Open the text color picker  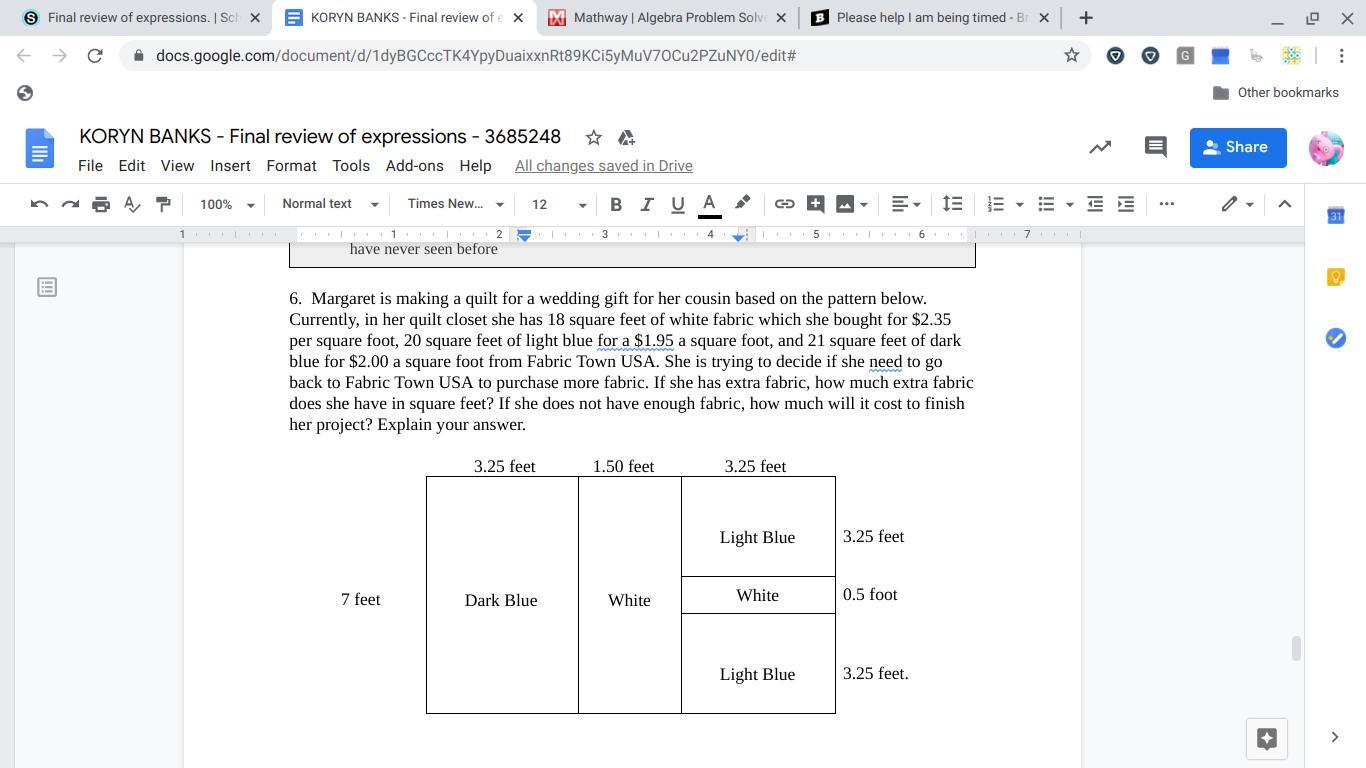709,204
